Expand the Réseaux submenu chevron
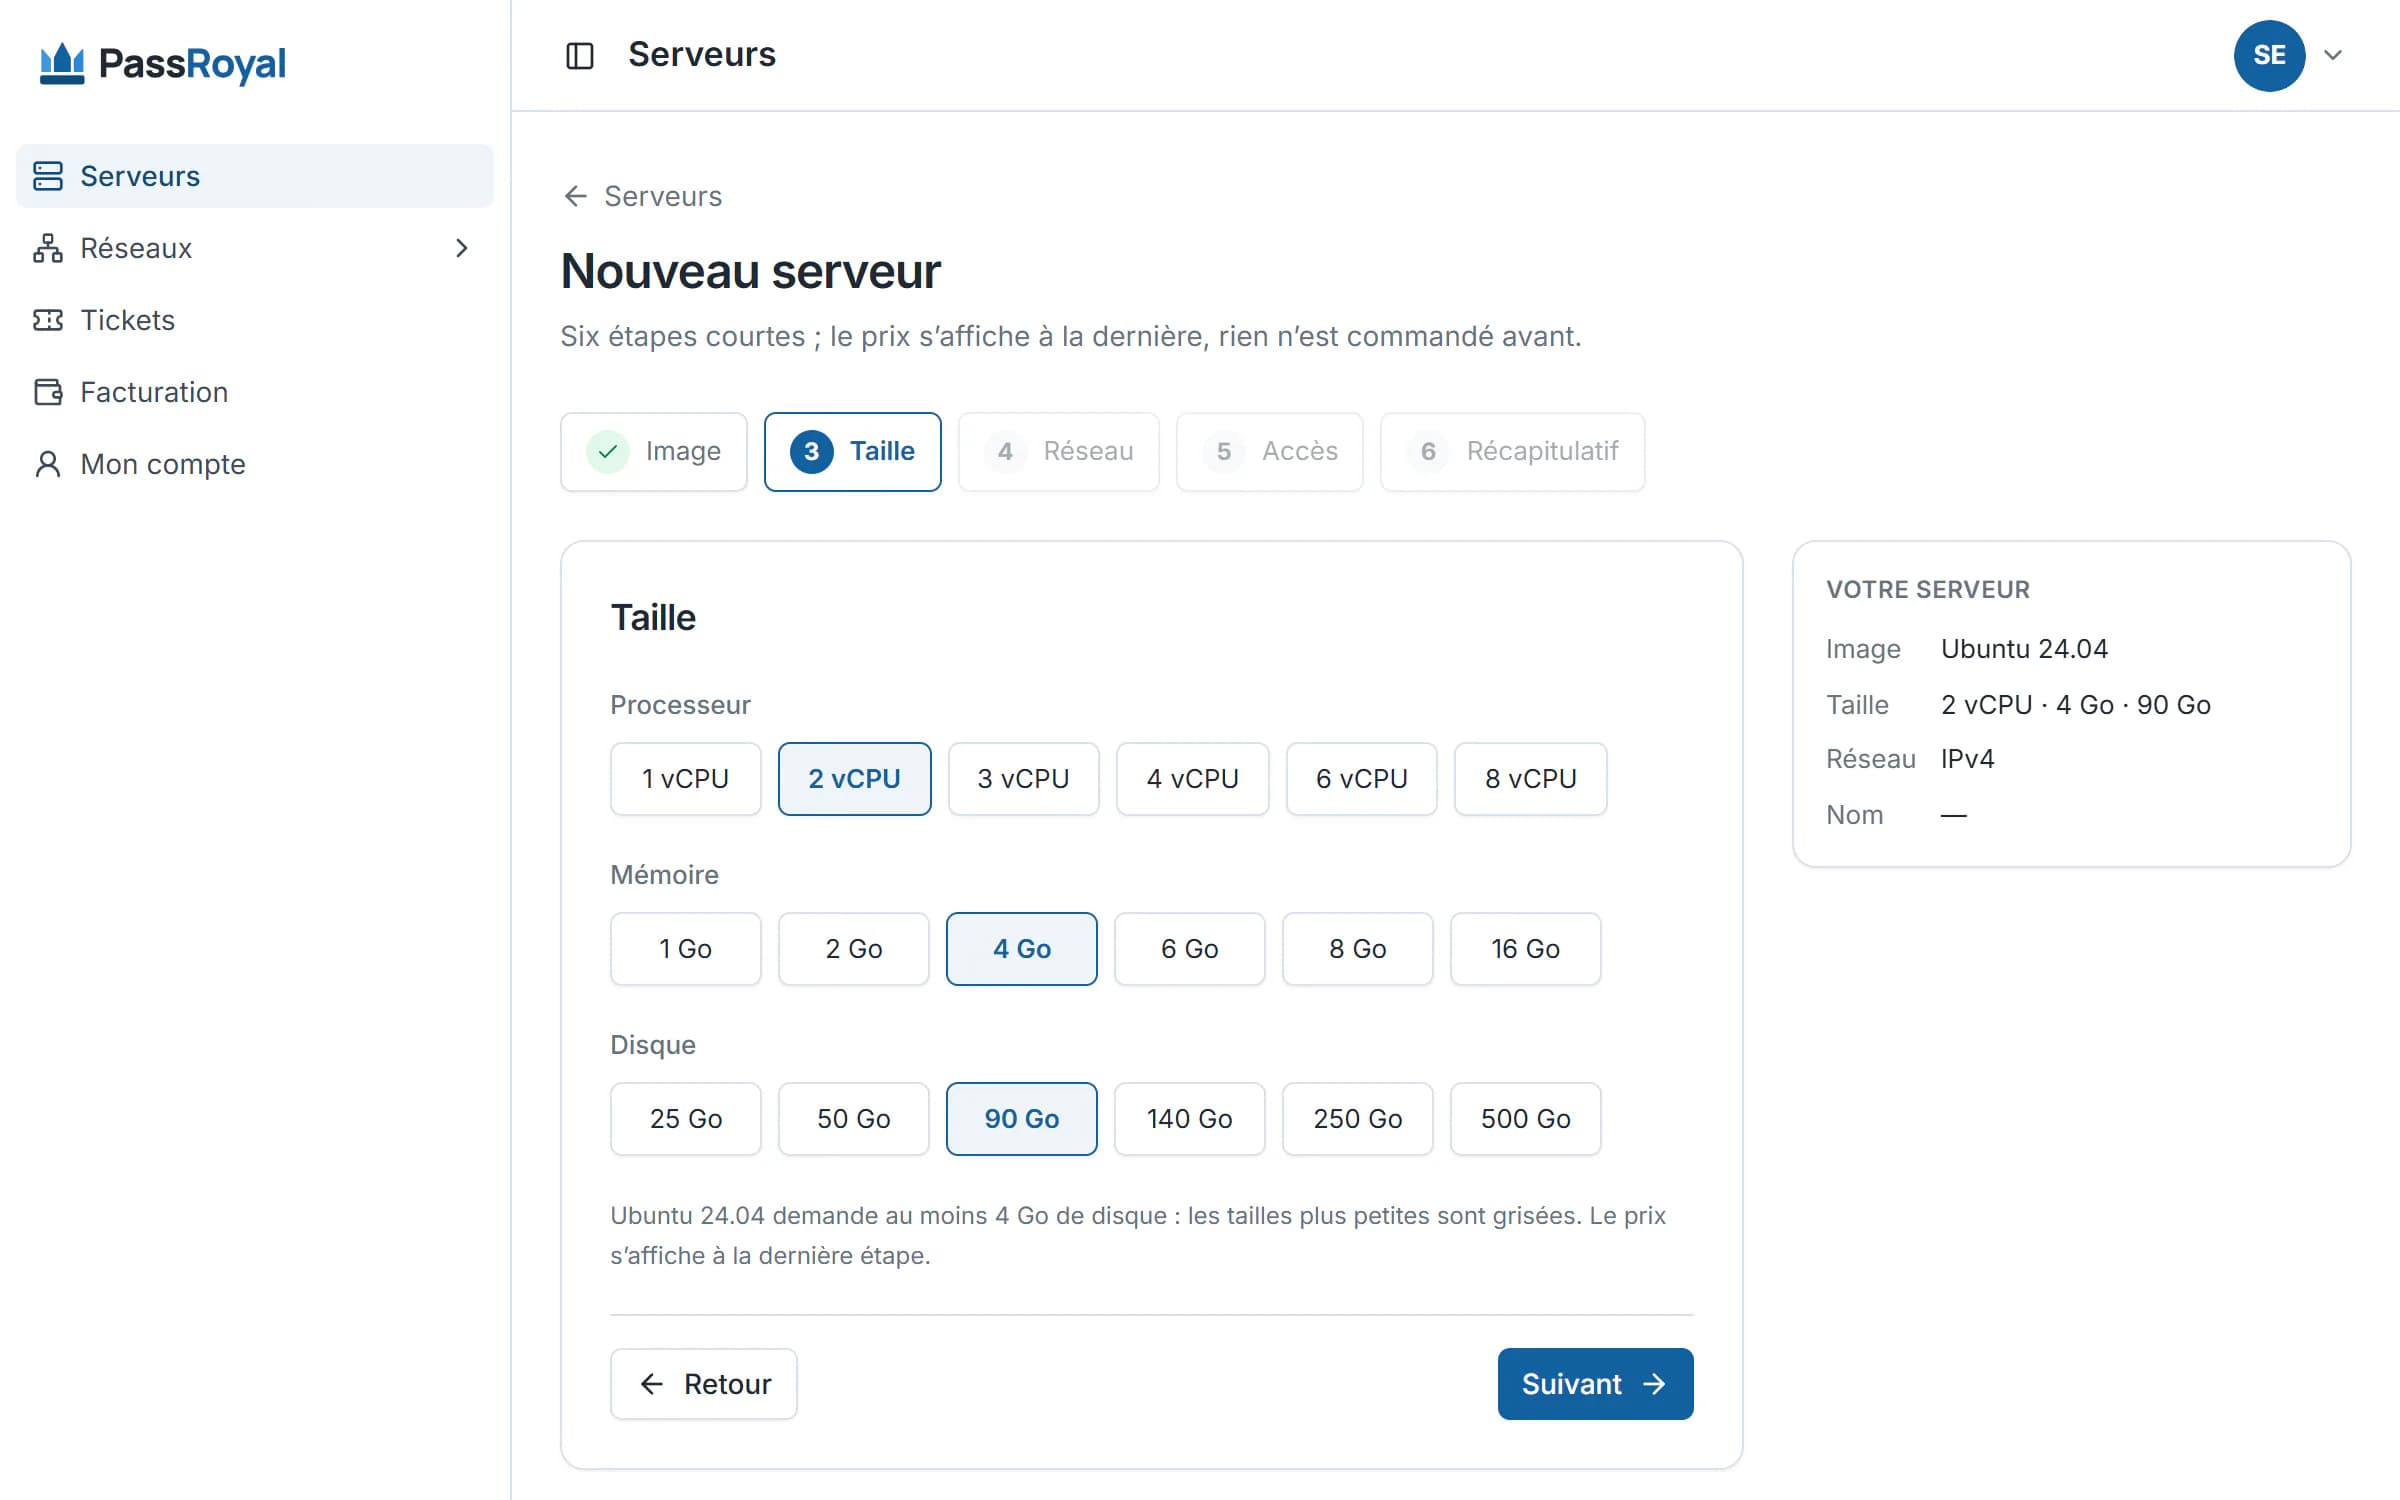Viewport: 2400px width, 1500px height. click(x=461, y=248)
